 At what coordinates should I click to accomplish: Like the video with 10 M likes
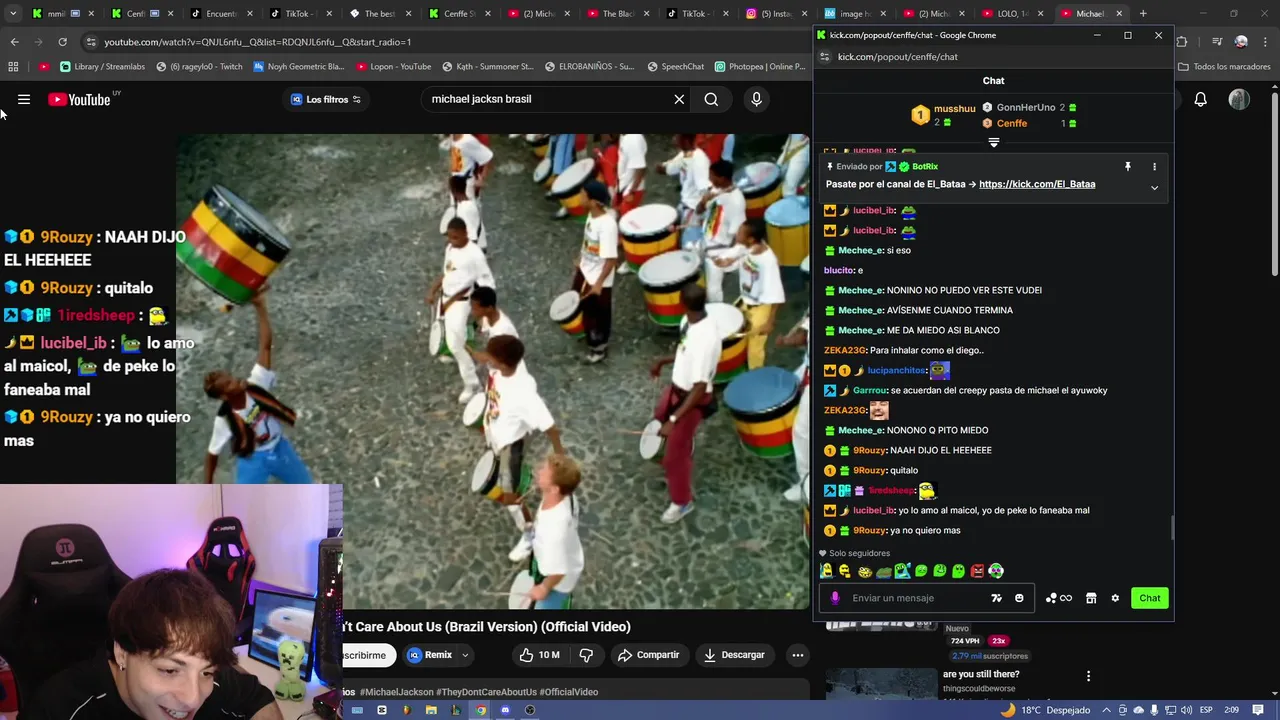[539, 655]
